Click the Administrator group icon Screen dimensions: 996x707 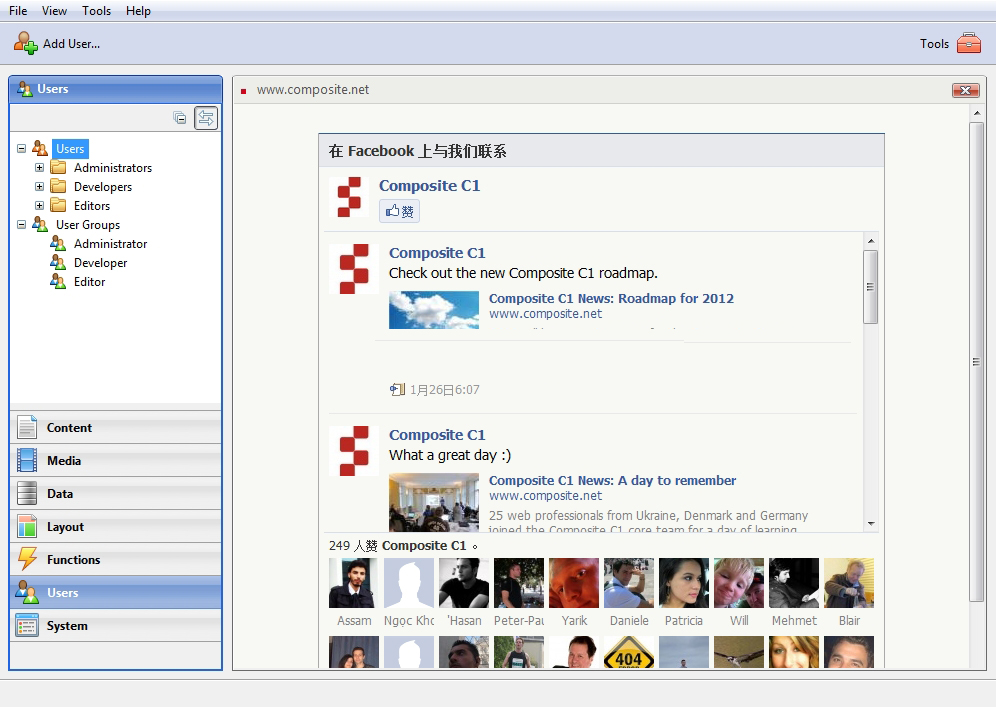point(58,244)
